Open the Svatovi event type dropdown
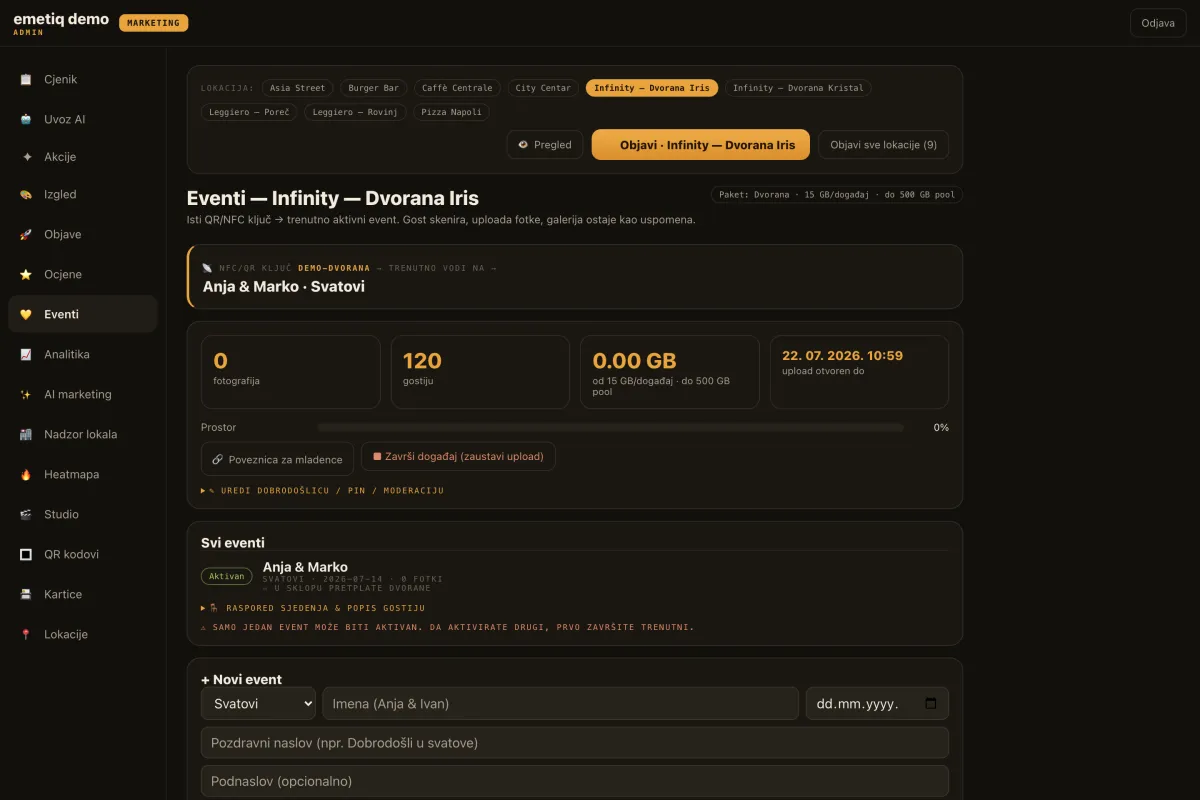This screenshot has height=800, width=1200. click(x=258, y=703)
